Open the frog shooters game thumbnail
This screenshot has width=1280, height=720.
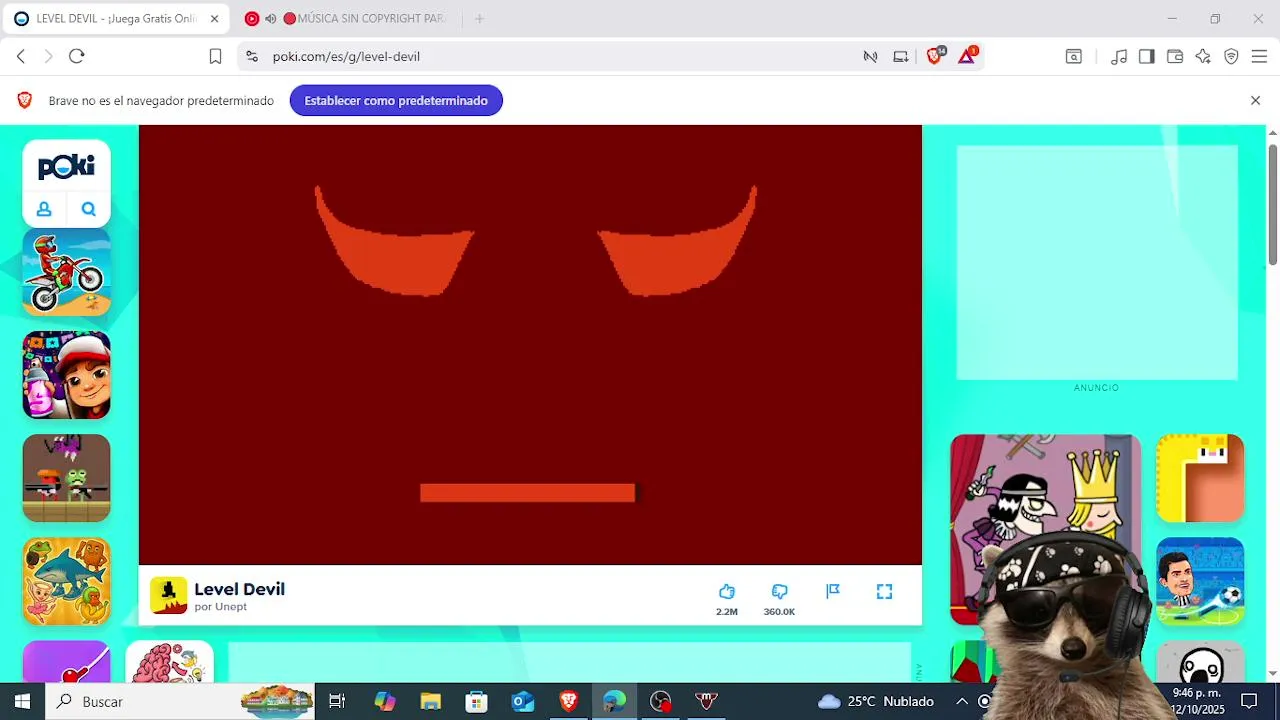(66, 478)
